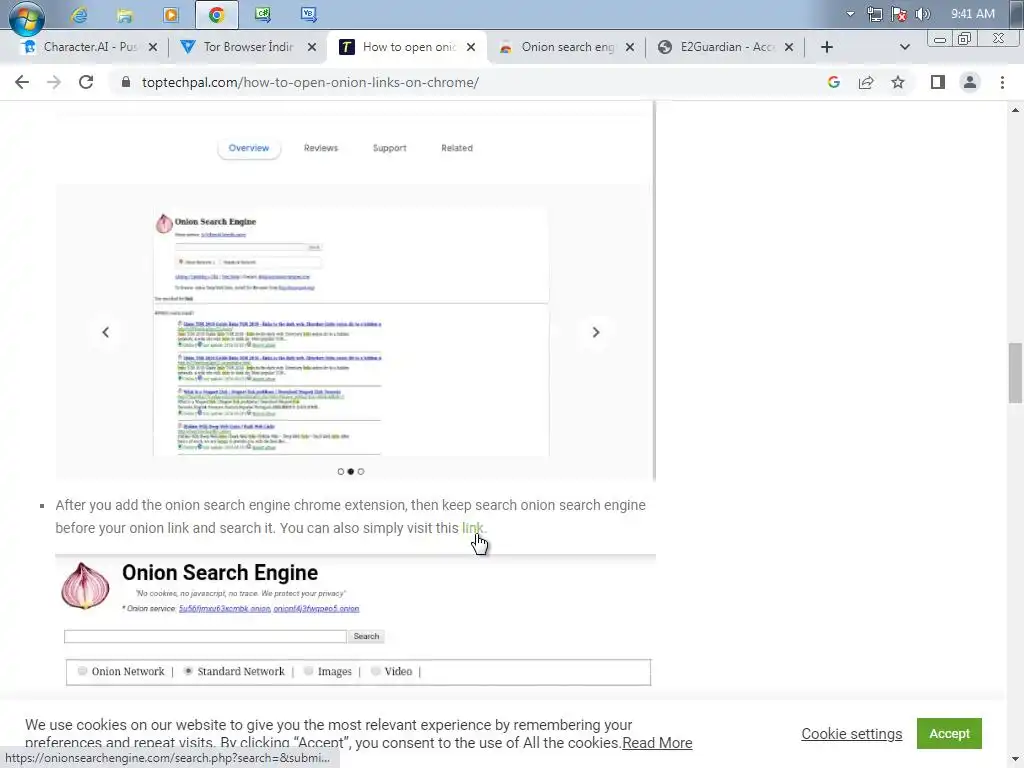Open the Chrome profile avatar

(x=970, y=82)
